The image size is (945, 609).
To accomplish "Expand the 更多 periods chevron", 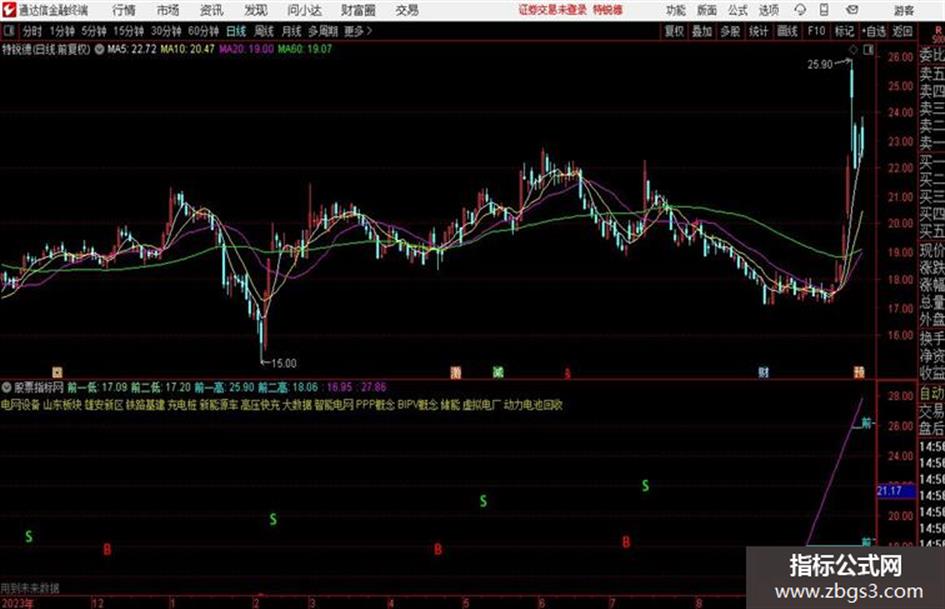I will pyautogui.click(x=358, y=31).
